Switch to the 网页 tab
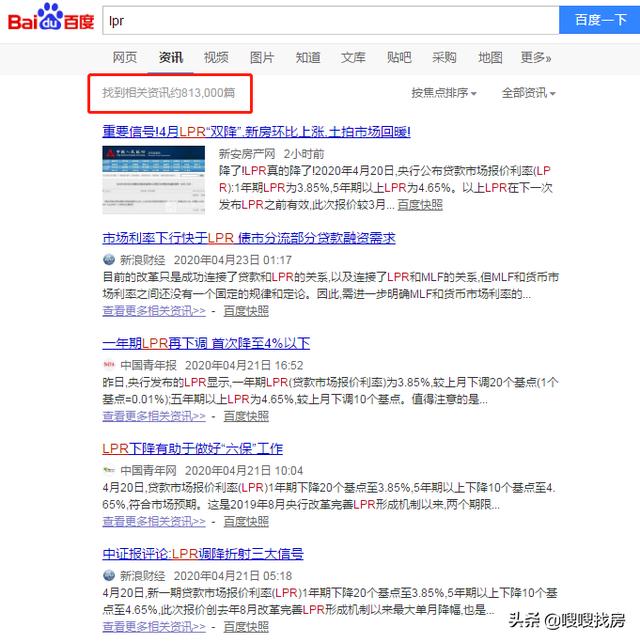Screen dimensions: 640x643 point(125,57)
